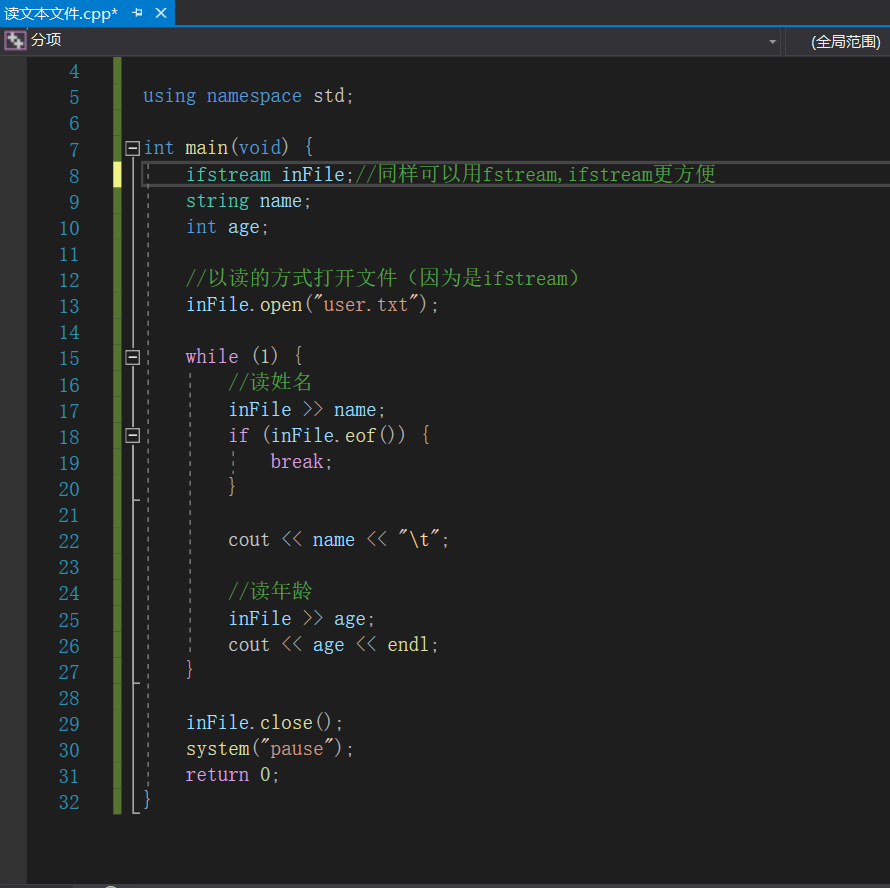Click the 'break;' statement

[301, 462]
